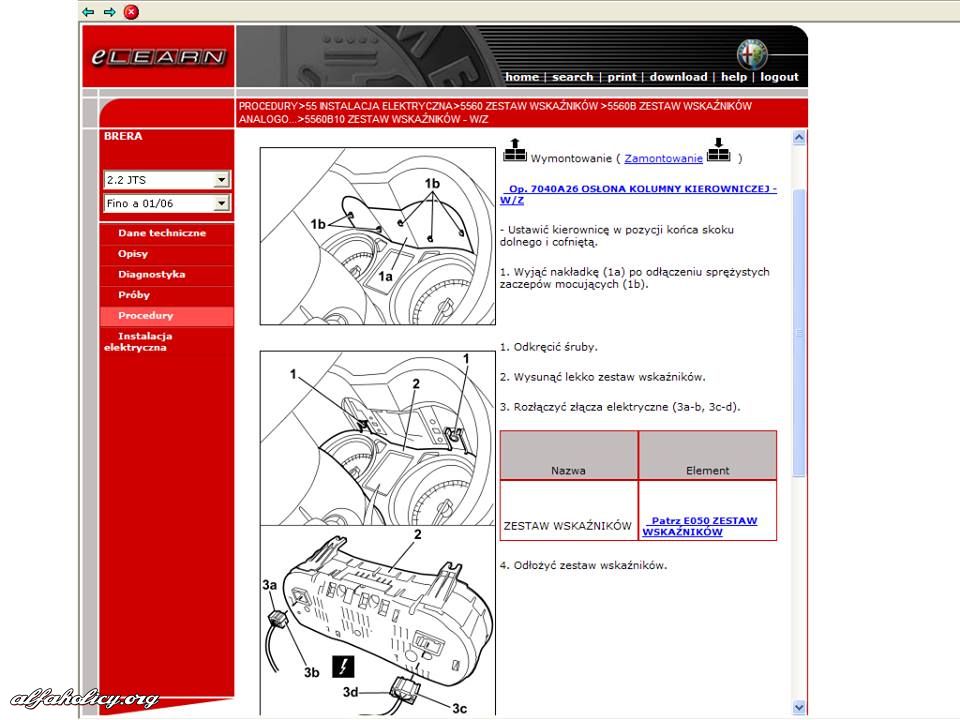Click the scrollbar up arrow
Viewport: 960px width, 720px height.
[799, 138]
